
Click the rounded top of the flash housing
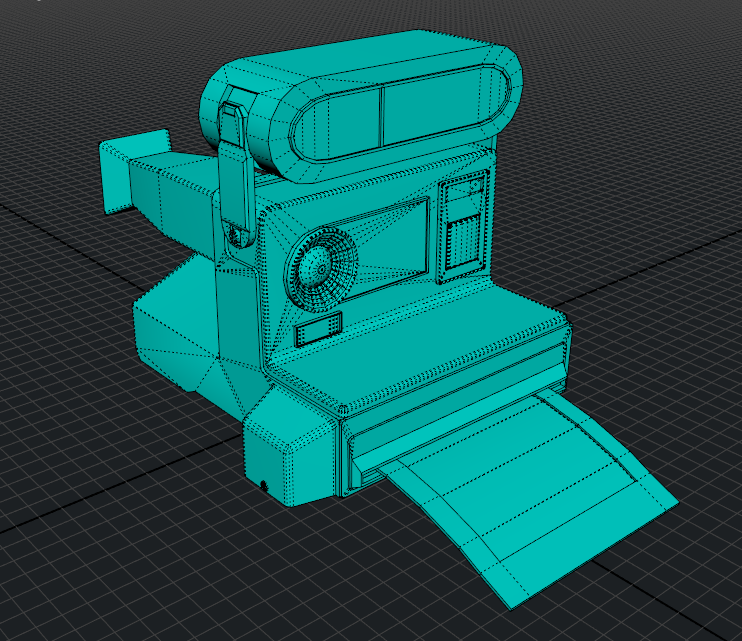coord(360,57)
